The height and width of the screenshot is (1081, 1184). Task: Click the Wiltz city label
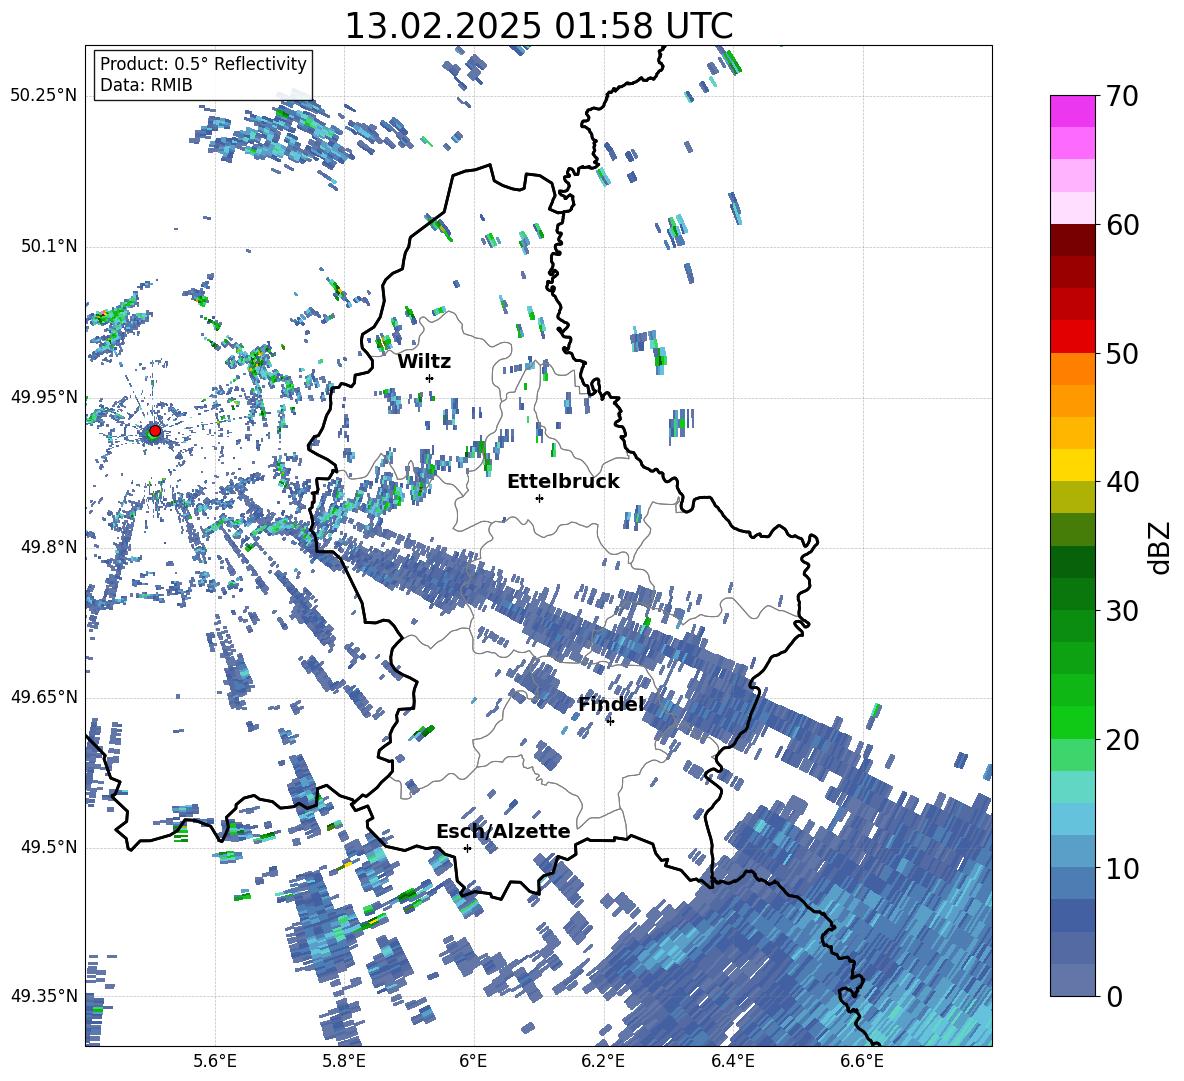424,362
